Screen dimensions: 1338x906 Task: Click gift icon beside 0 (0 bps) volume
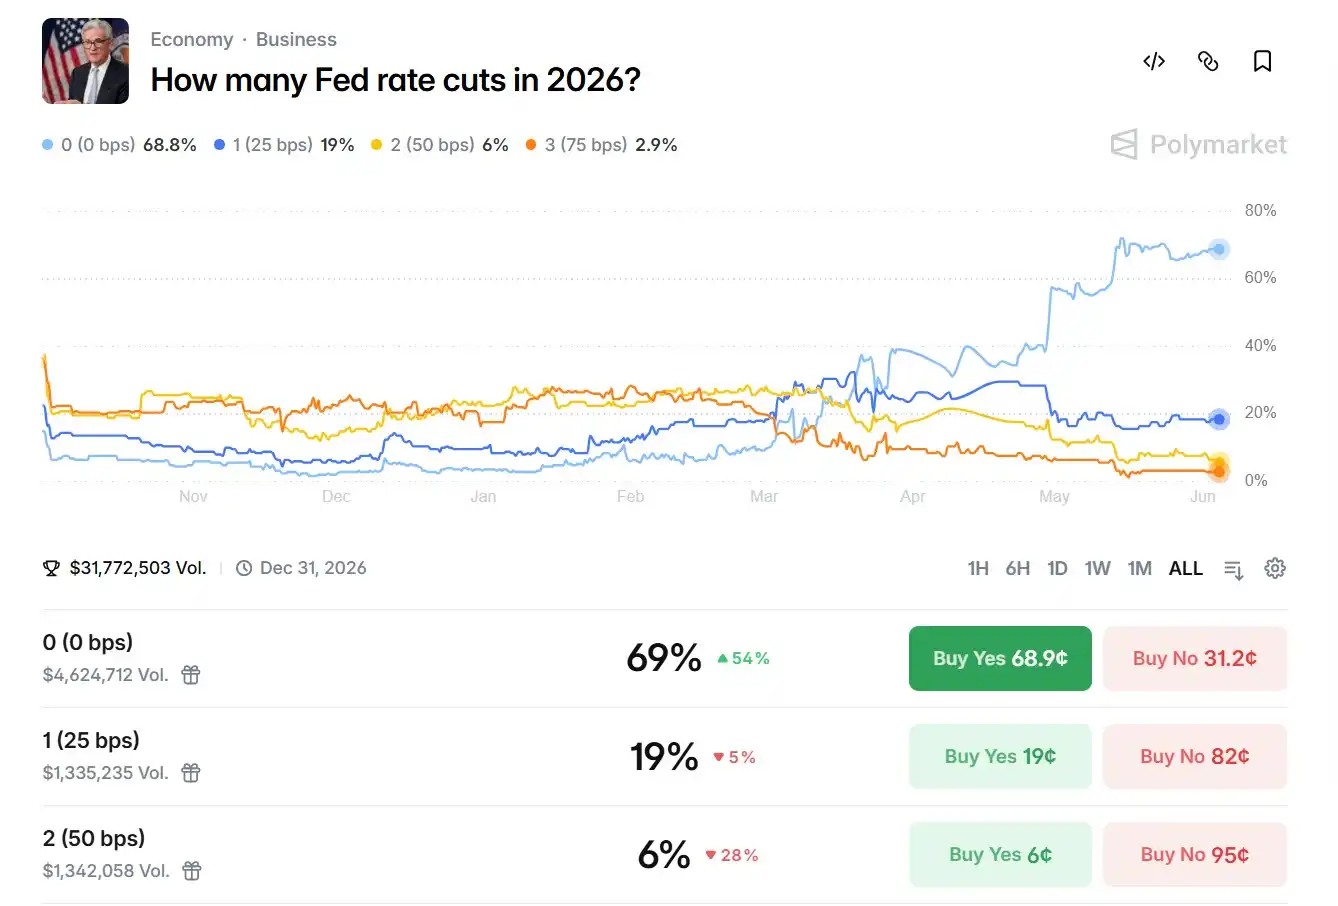(191, 675)
